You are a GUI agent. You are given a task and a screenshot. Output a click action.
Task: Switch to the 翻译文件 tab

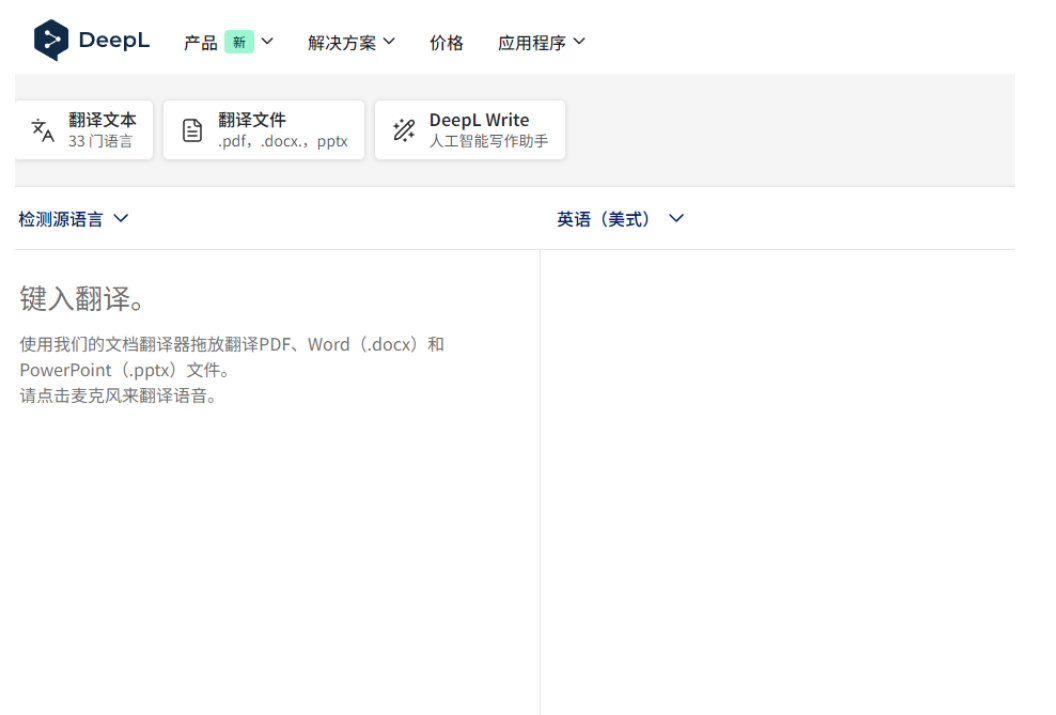[264, 130]
